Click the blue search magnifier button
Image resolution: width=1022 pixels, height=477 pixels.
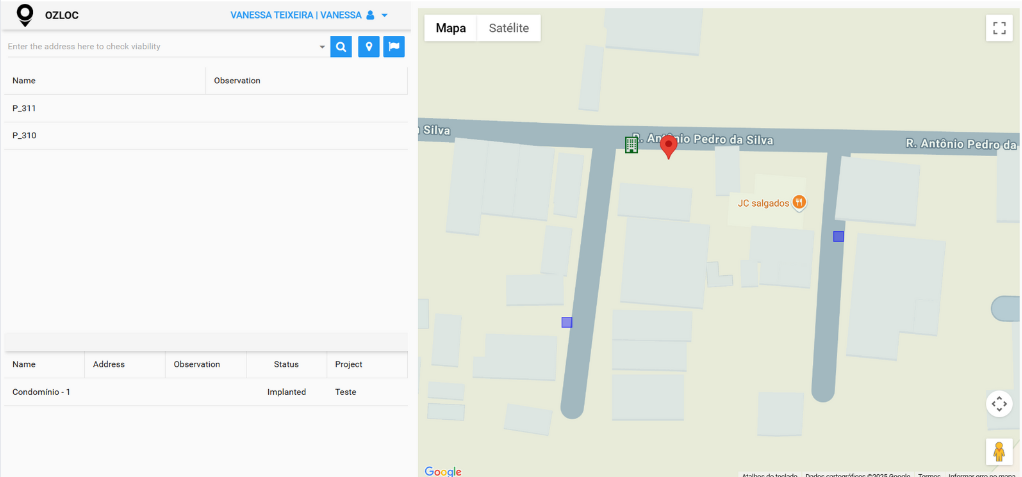point(341,47)
